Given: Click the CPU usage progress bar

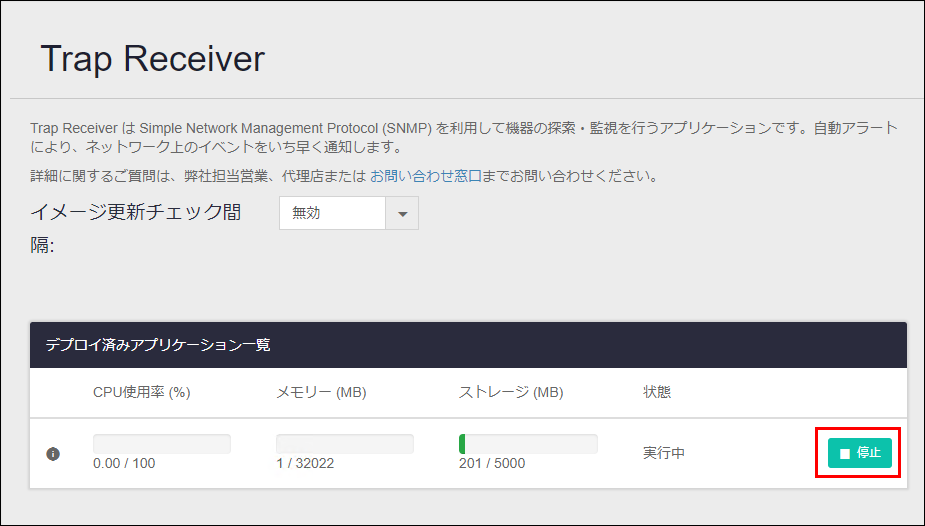Looking at the screenshot, I should coord(162,444).
